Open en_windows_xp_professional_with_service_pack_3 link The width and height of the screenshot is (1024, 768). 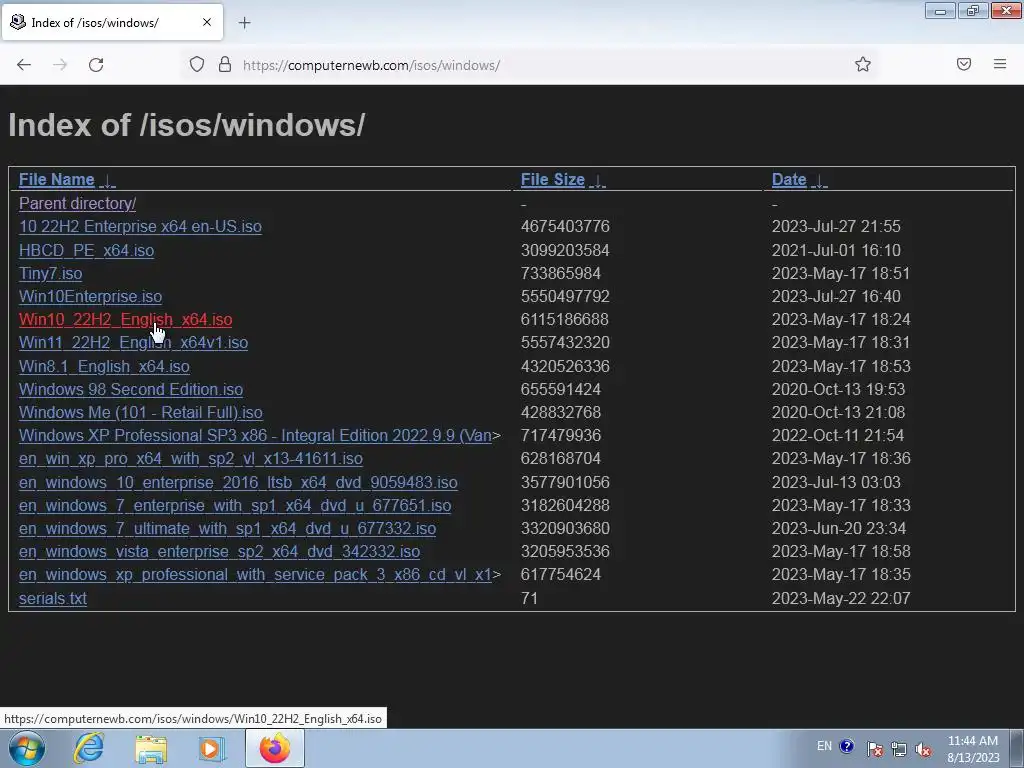click(x=255, y=575)
